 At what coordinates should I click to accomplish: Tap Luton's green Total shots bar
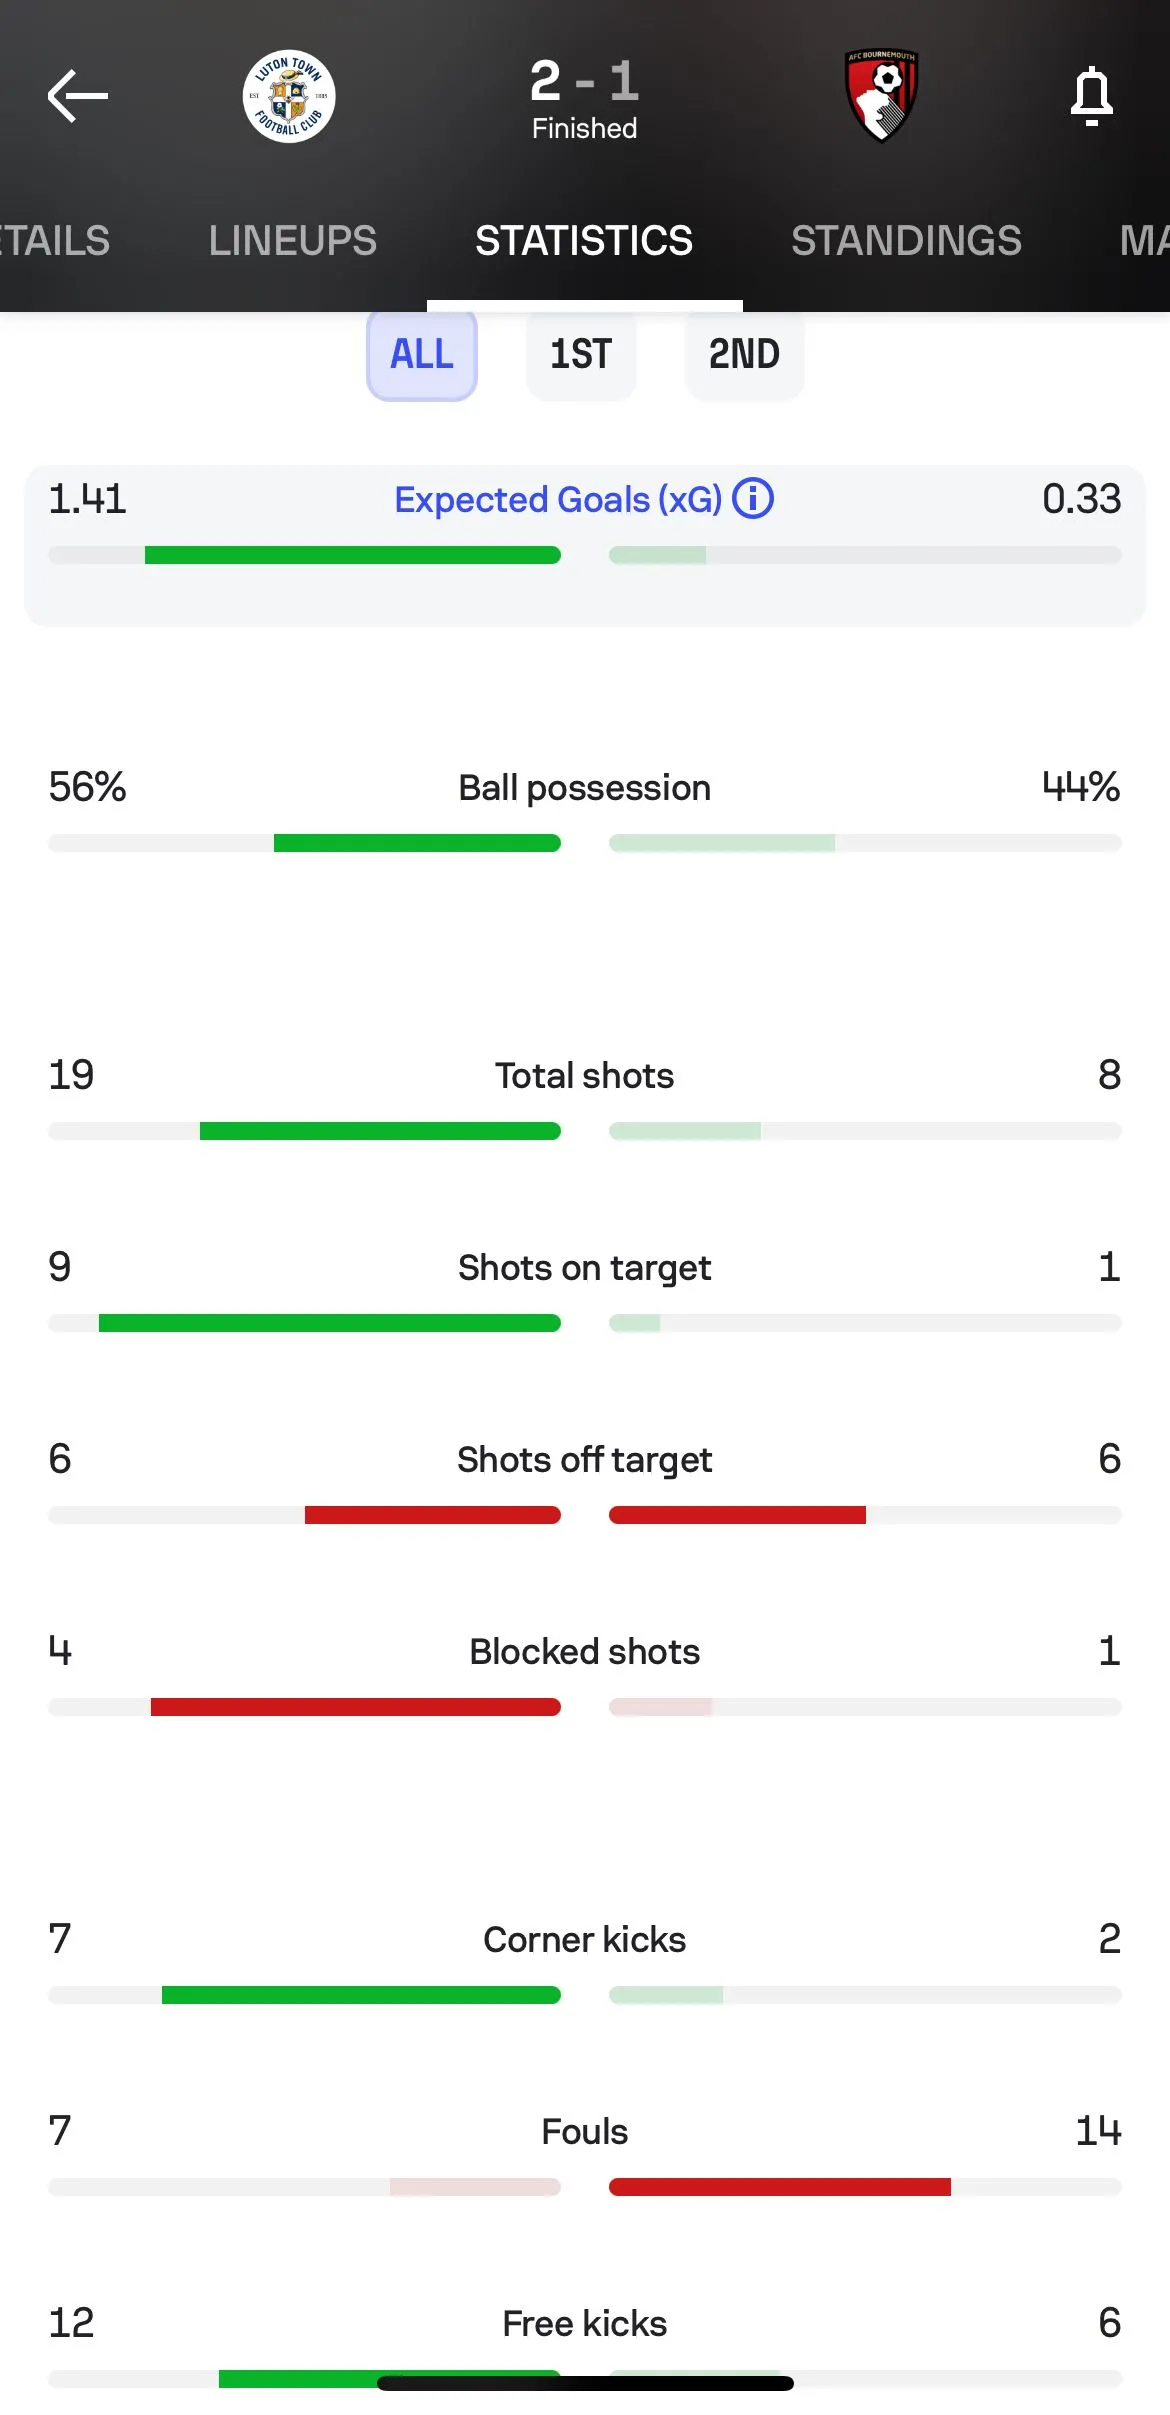380,1131
